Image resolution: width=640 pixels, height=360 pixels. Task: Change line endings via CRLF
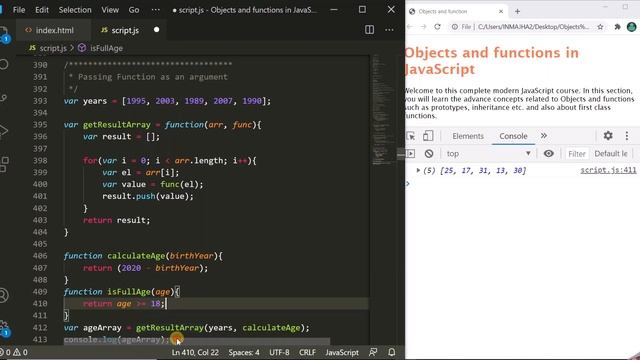pos(307,352)
